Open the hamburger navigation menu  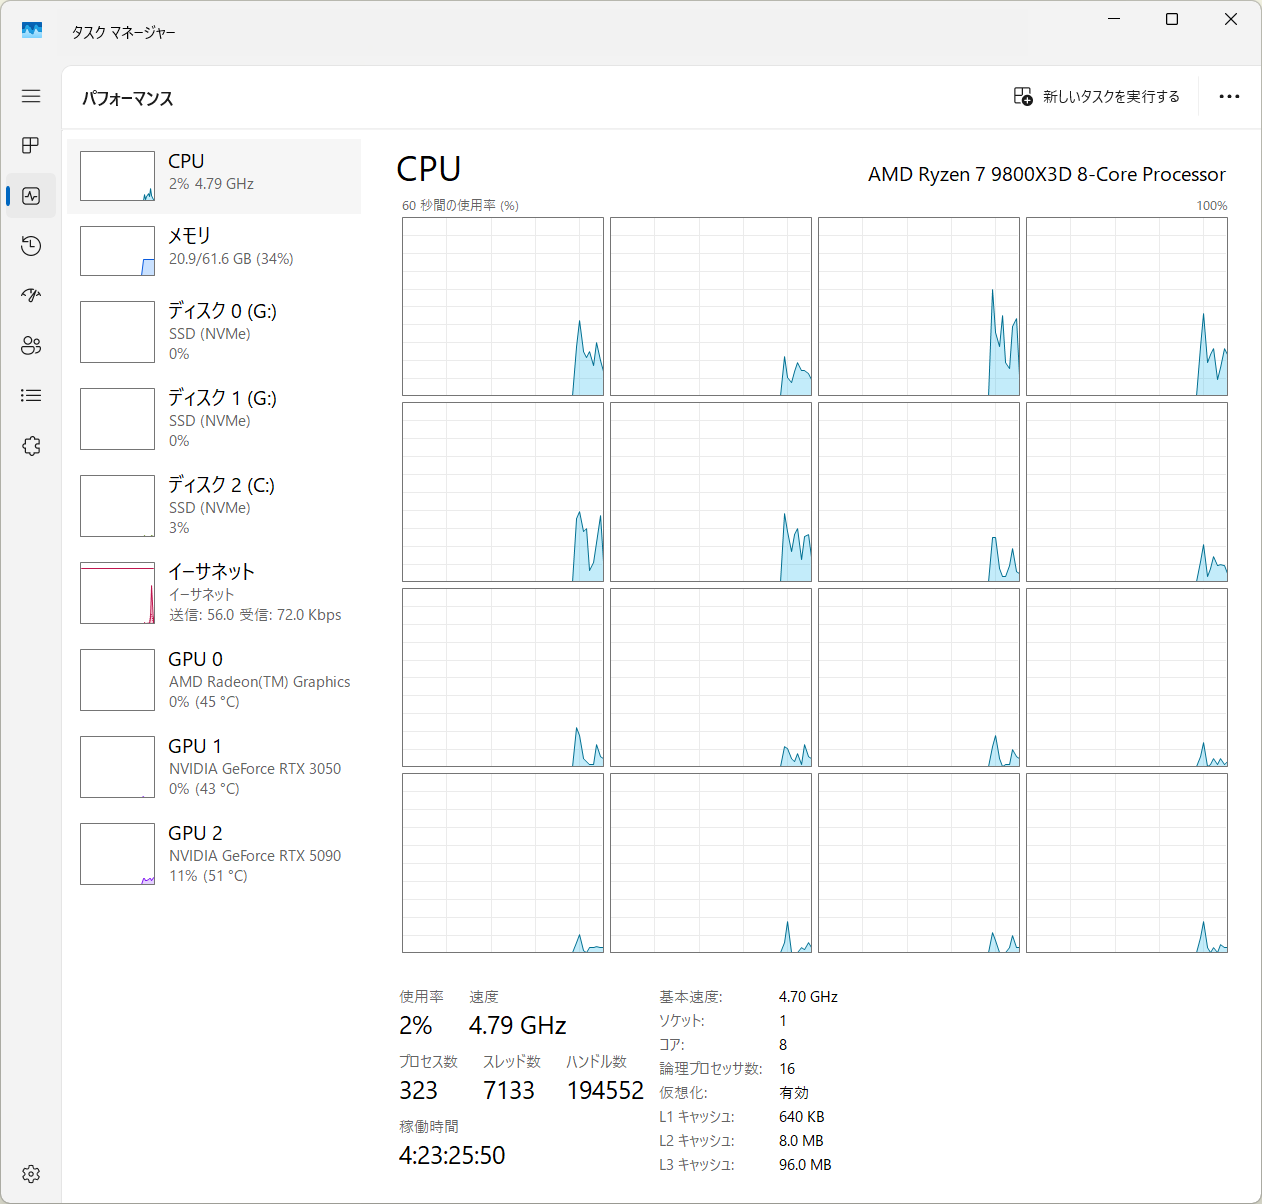coord(31,96)
